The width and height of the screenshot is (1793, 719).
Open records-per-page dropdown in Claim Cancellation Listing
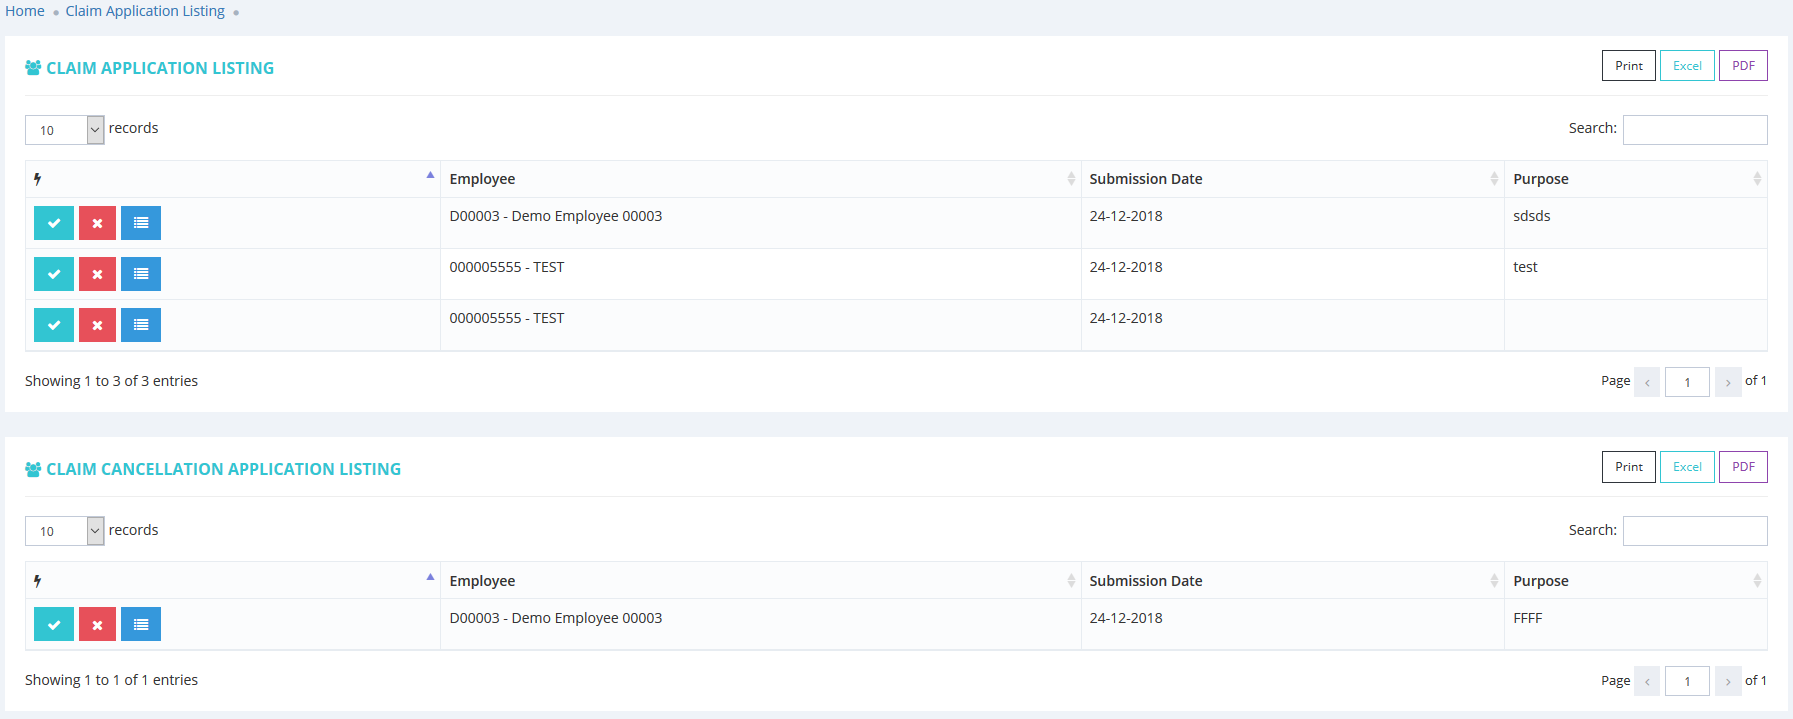click(65, 531)
